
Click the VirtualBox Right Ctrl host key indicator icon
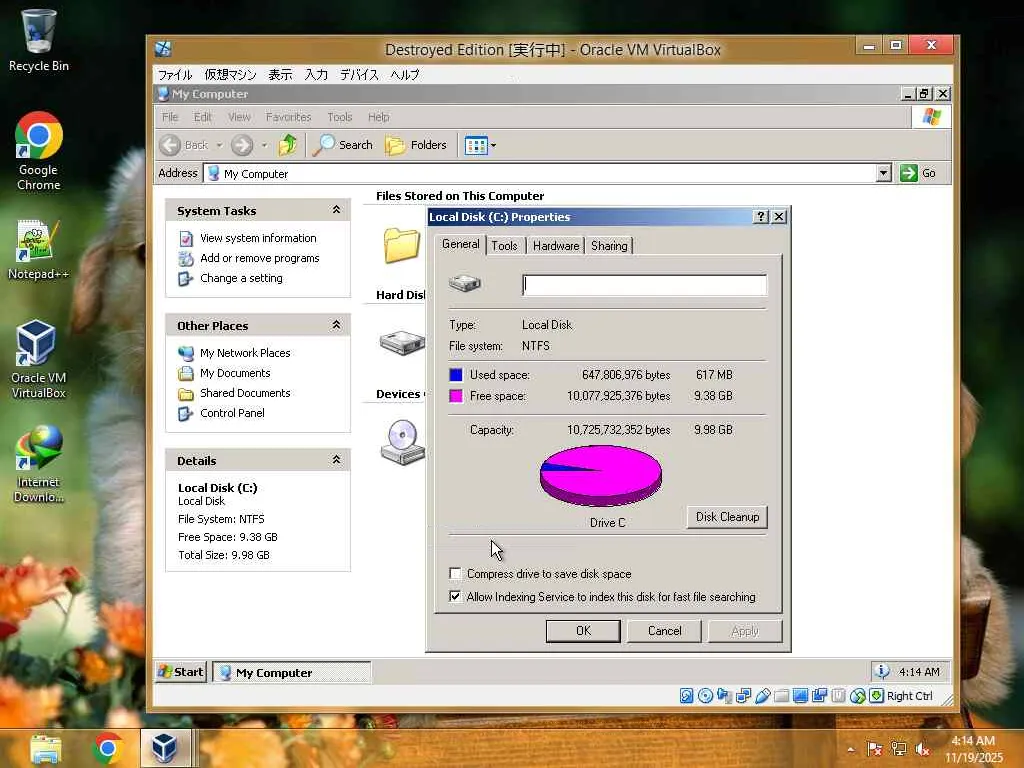pos(876,696)
